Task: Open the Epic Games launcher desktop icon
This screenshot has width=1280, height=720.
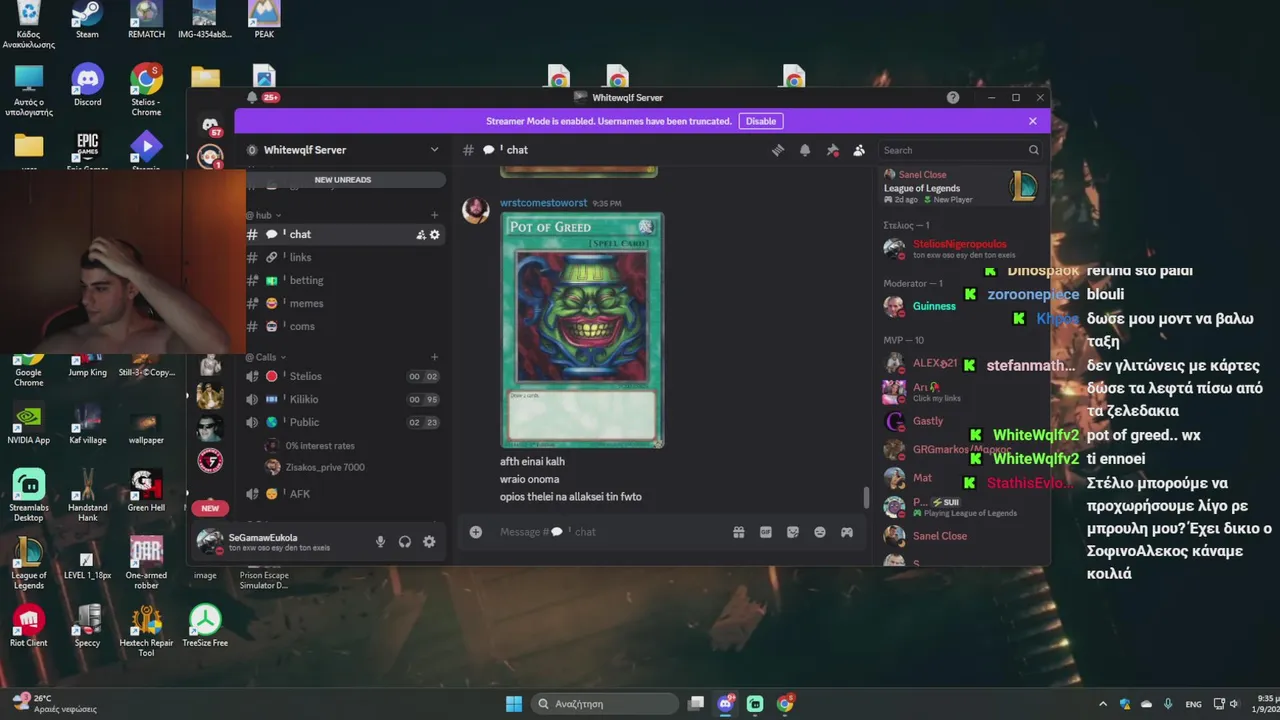Action: [x=87, y=152]
